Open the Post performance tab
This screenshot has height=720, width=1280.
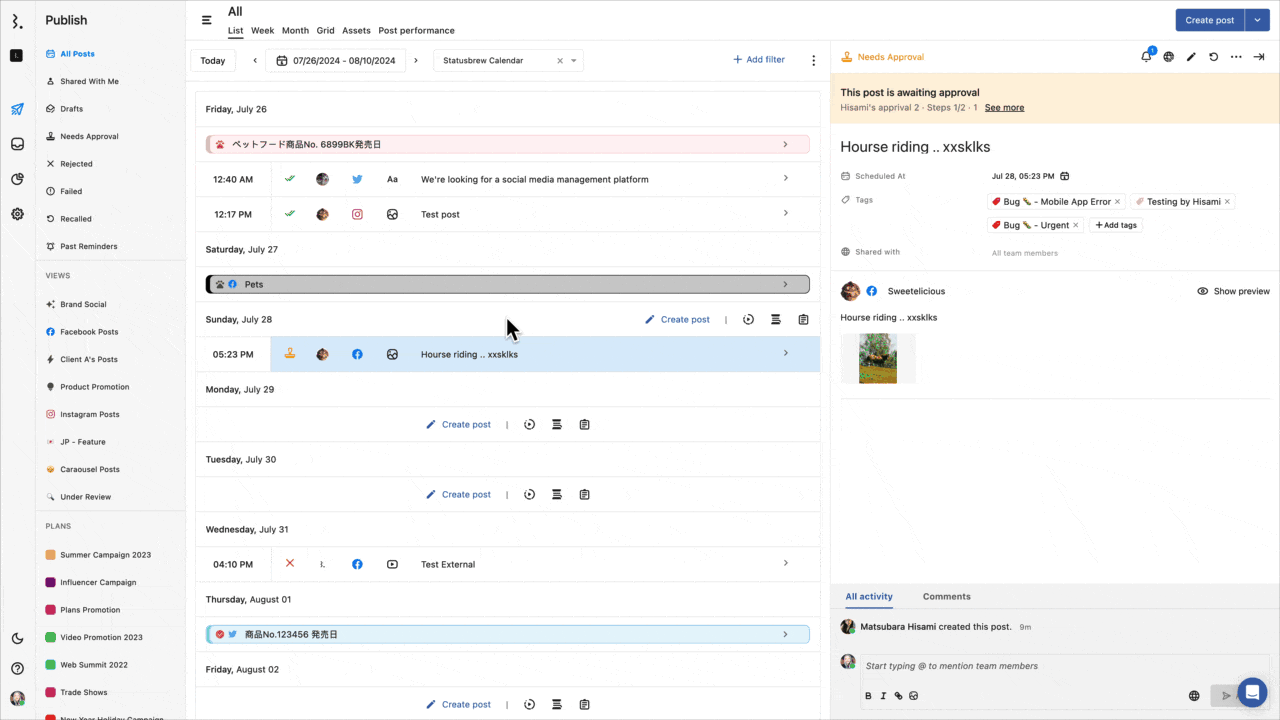click(416, 31)
